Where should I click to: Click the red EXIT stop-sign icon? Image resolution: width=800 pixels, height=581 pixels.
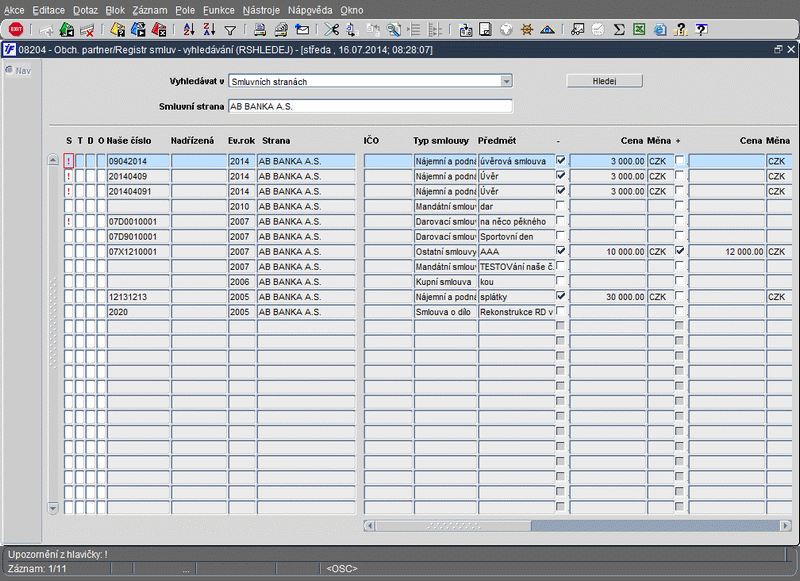tap(16, 30)
